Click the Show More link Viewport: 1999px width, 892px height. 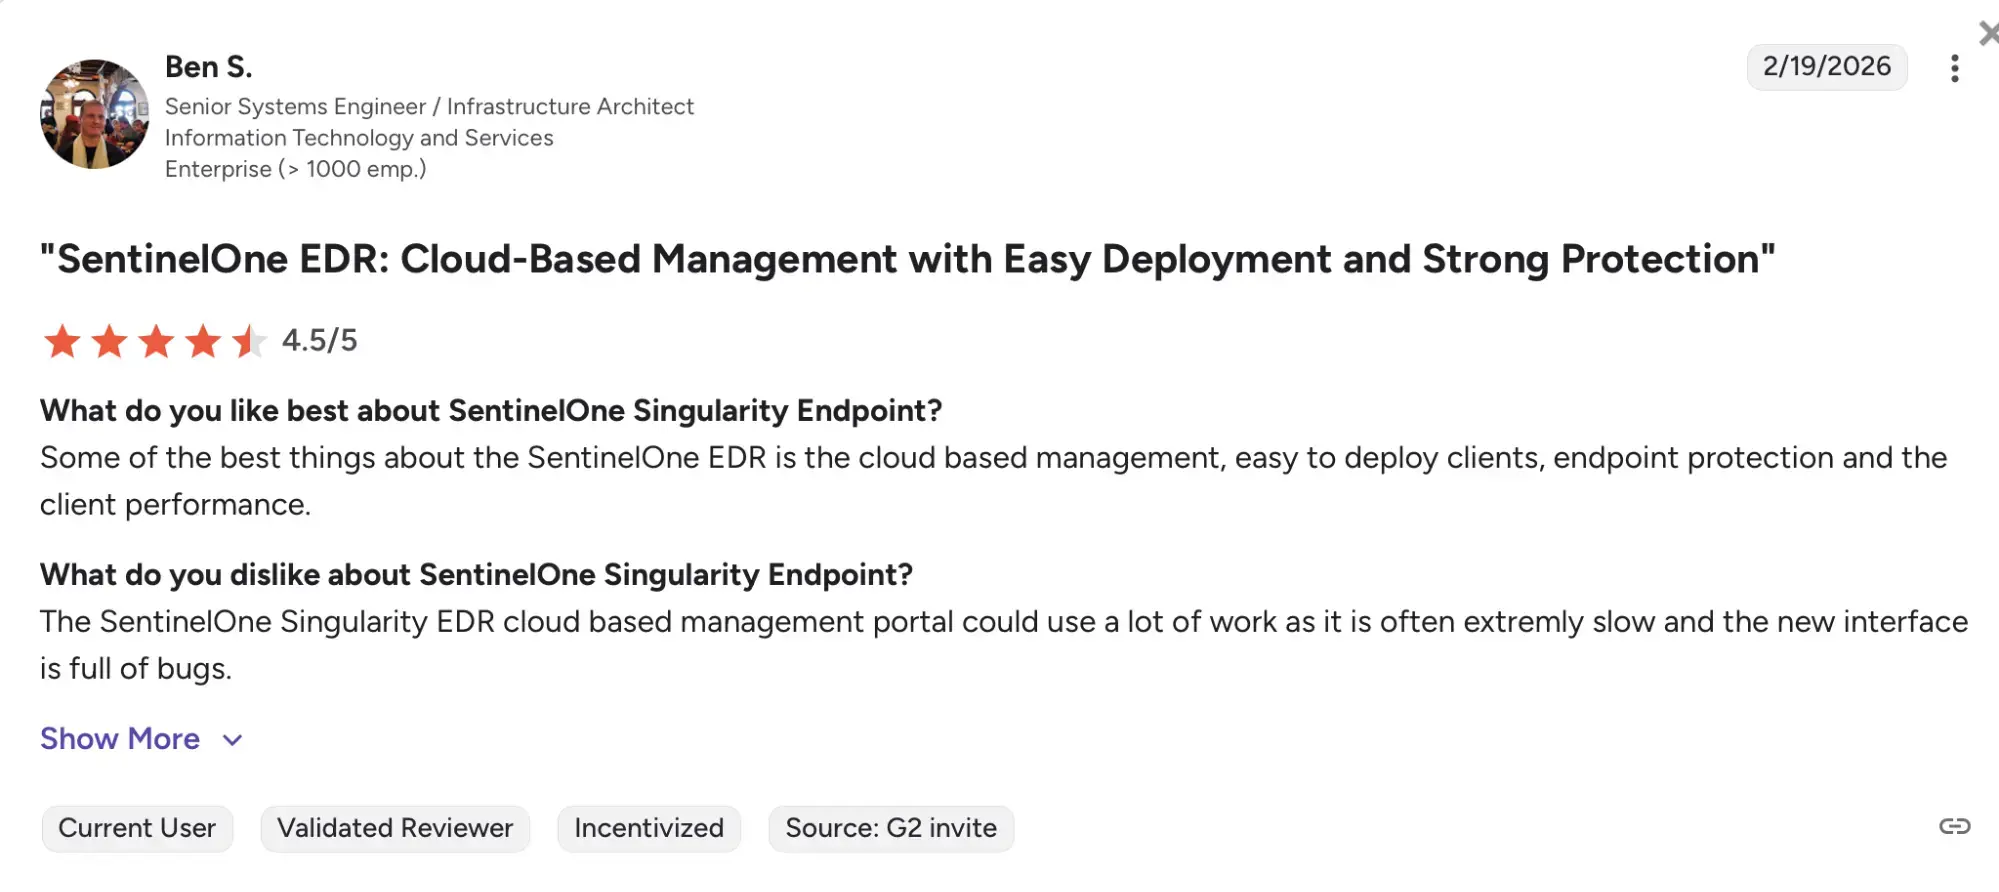click(120, 739)
